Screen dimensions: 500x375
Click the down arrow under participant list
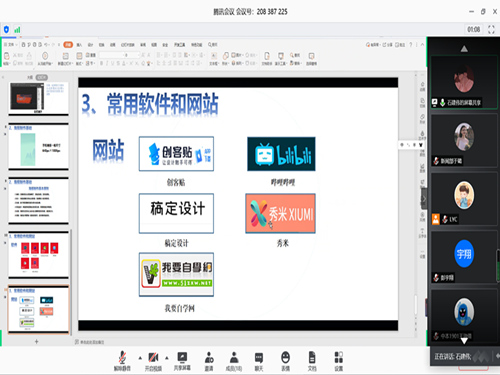point(464,341)
